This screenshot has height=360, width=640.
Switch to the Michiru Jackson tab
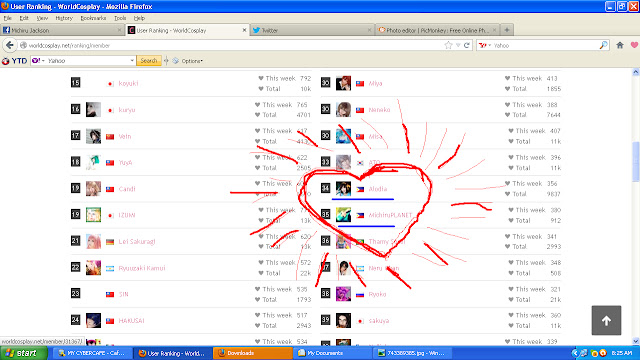click(x=62, y=30)
